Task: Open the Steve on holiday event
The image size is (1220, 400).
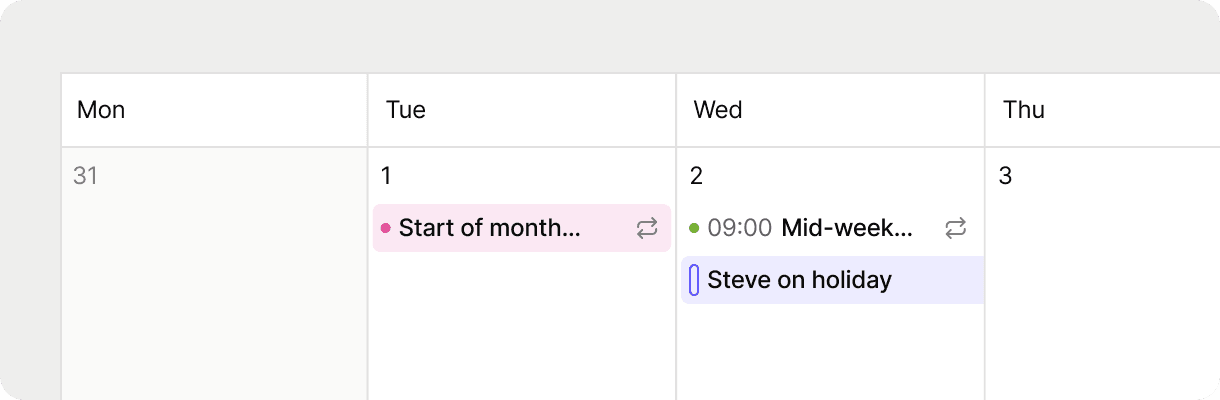Action: (800, 280)
